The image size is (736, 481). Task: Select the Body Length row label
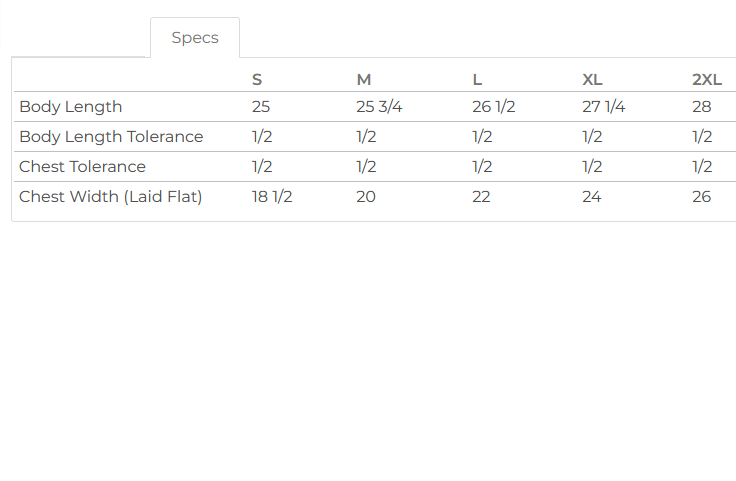coord(71,107)
